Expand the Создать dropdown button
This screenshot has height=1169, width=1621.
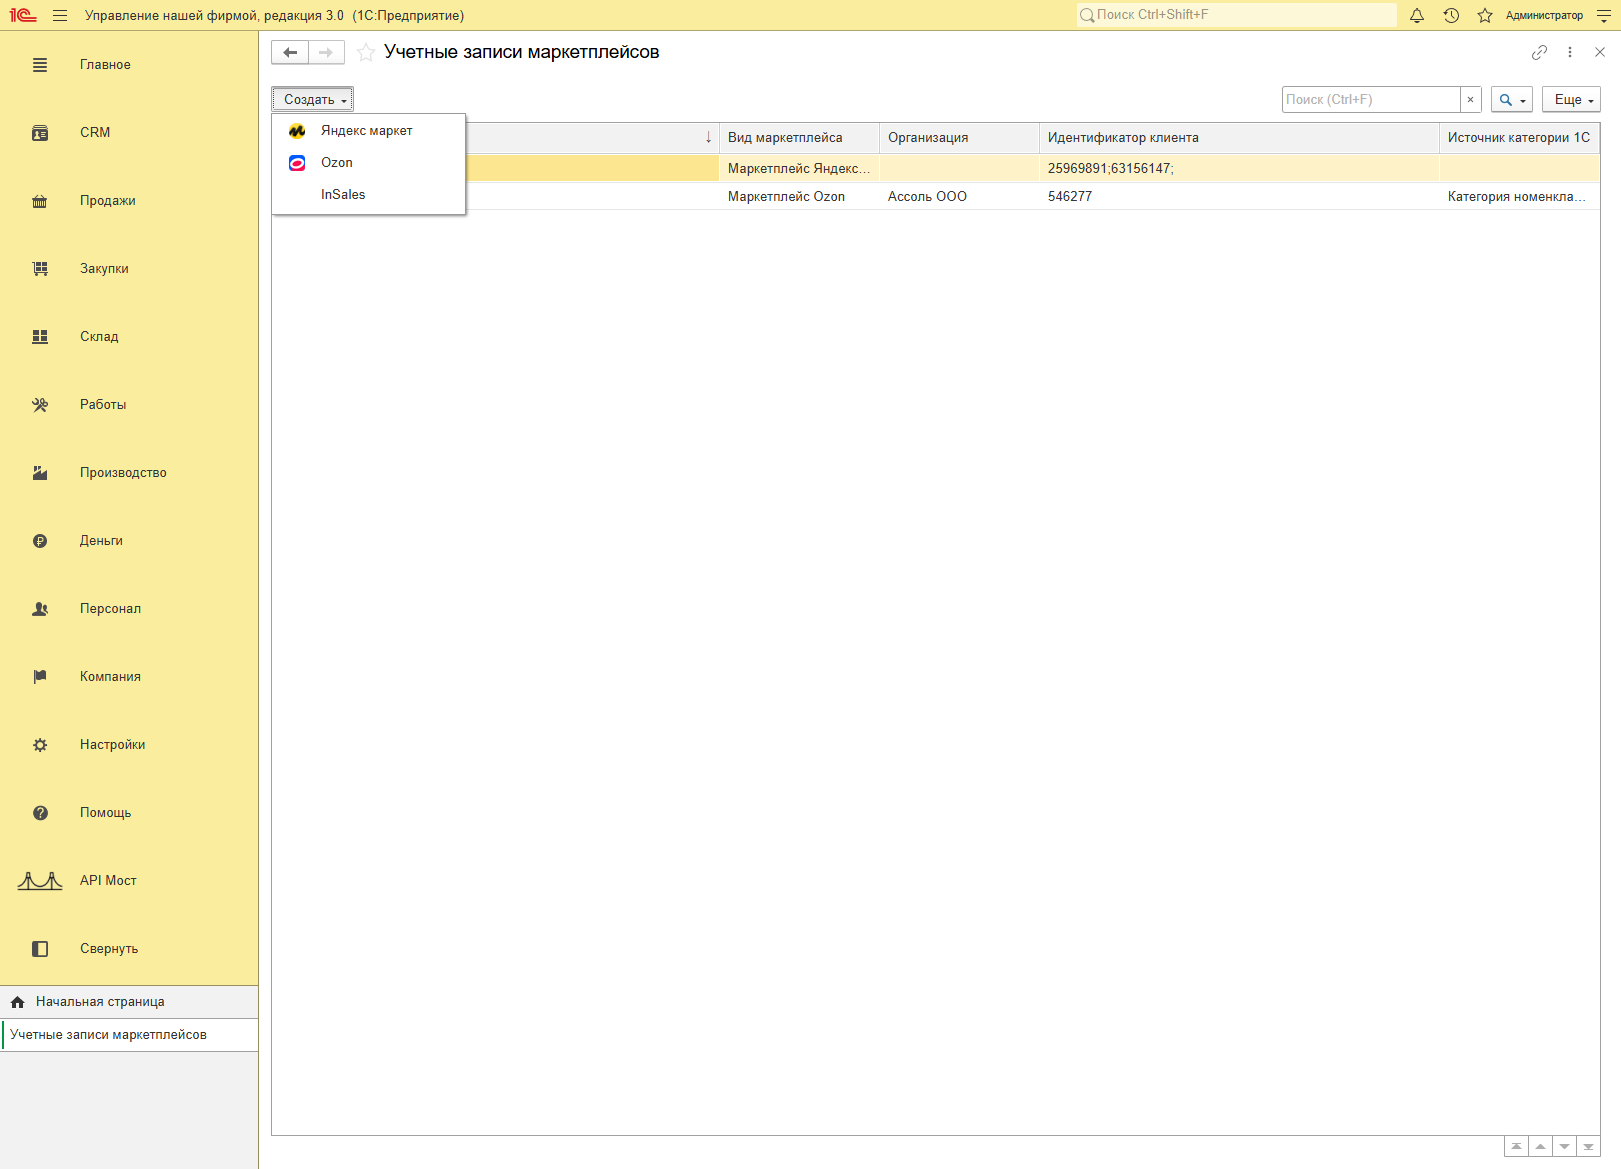[x=313, y=99]
